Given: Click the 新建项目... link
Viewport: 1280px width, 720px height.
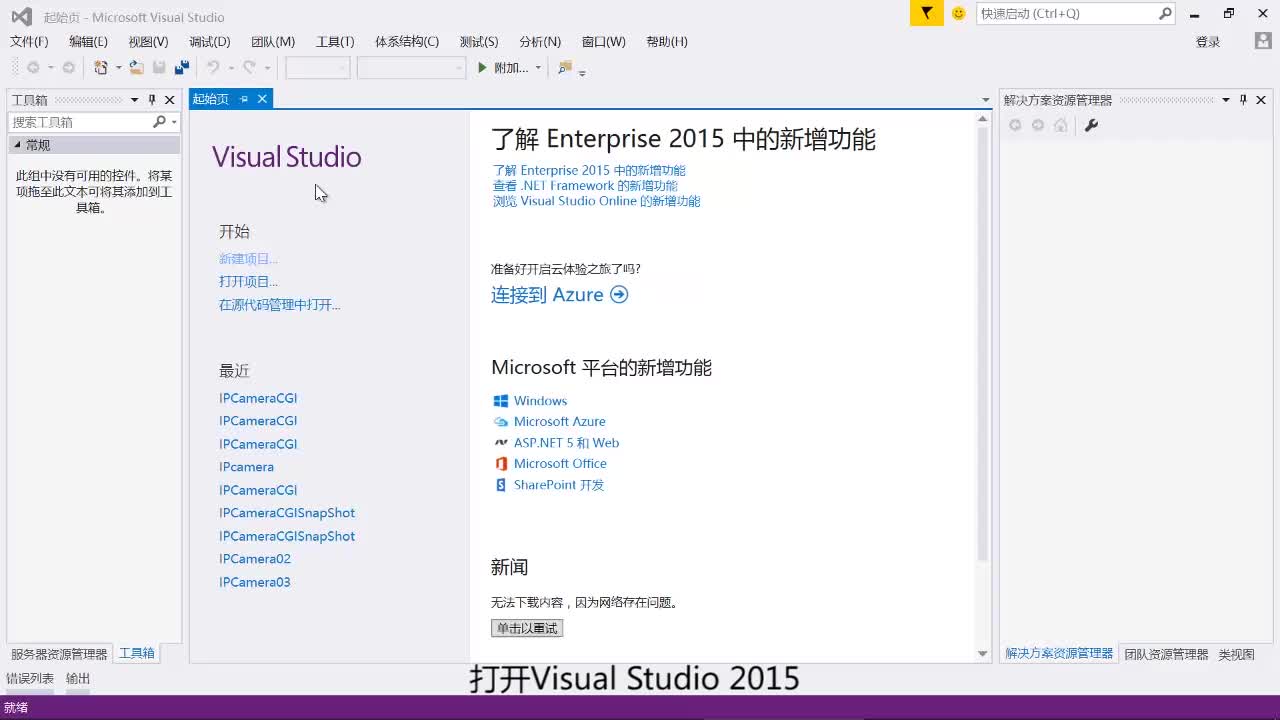Looking at the screenshot, I should pos(248,259).
